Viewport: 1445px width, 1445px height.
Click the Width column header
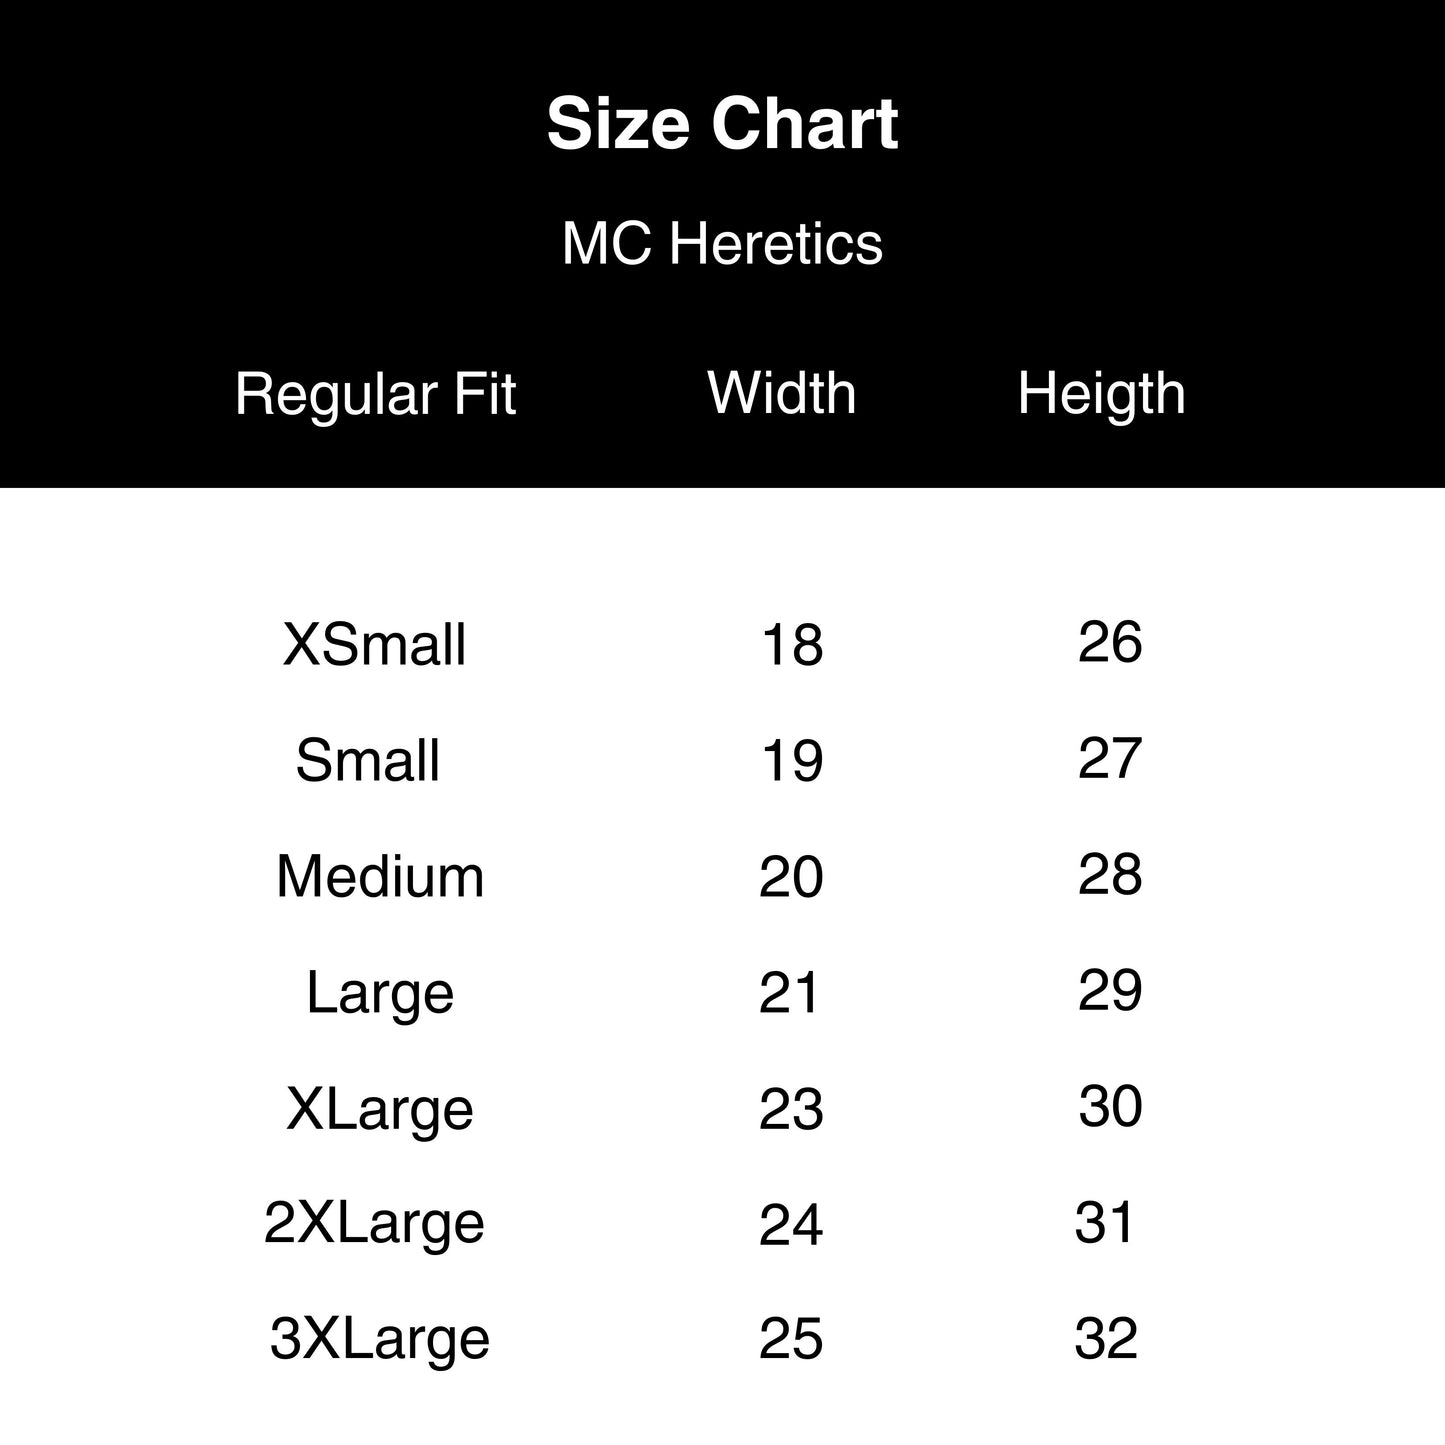point(782,392)
